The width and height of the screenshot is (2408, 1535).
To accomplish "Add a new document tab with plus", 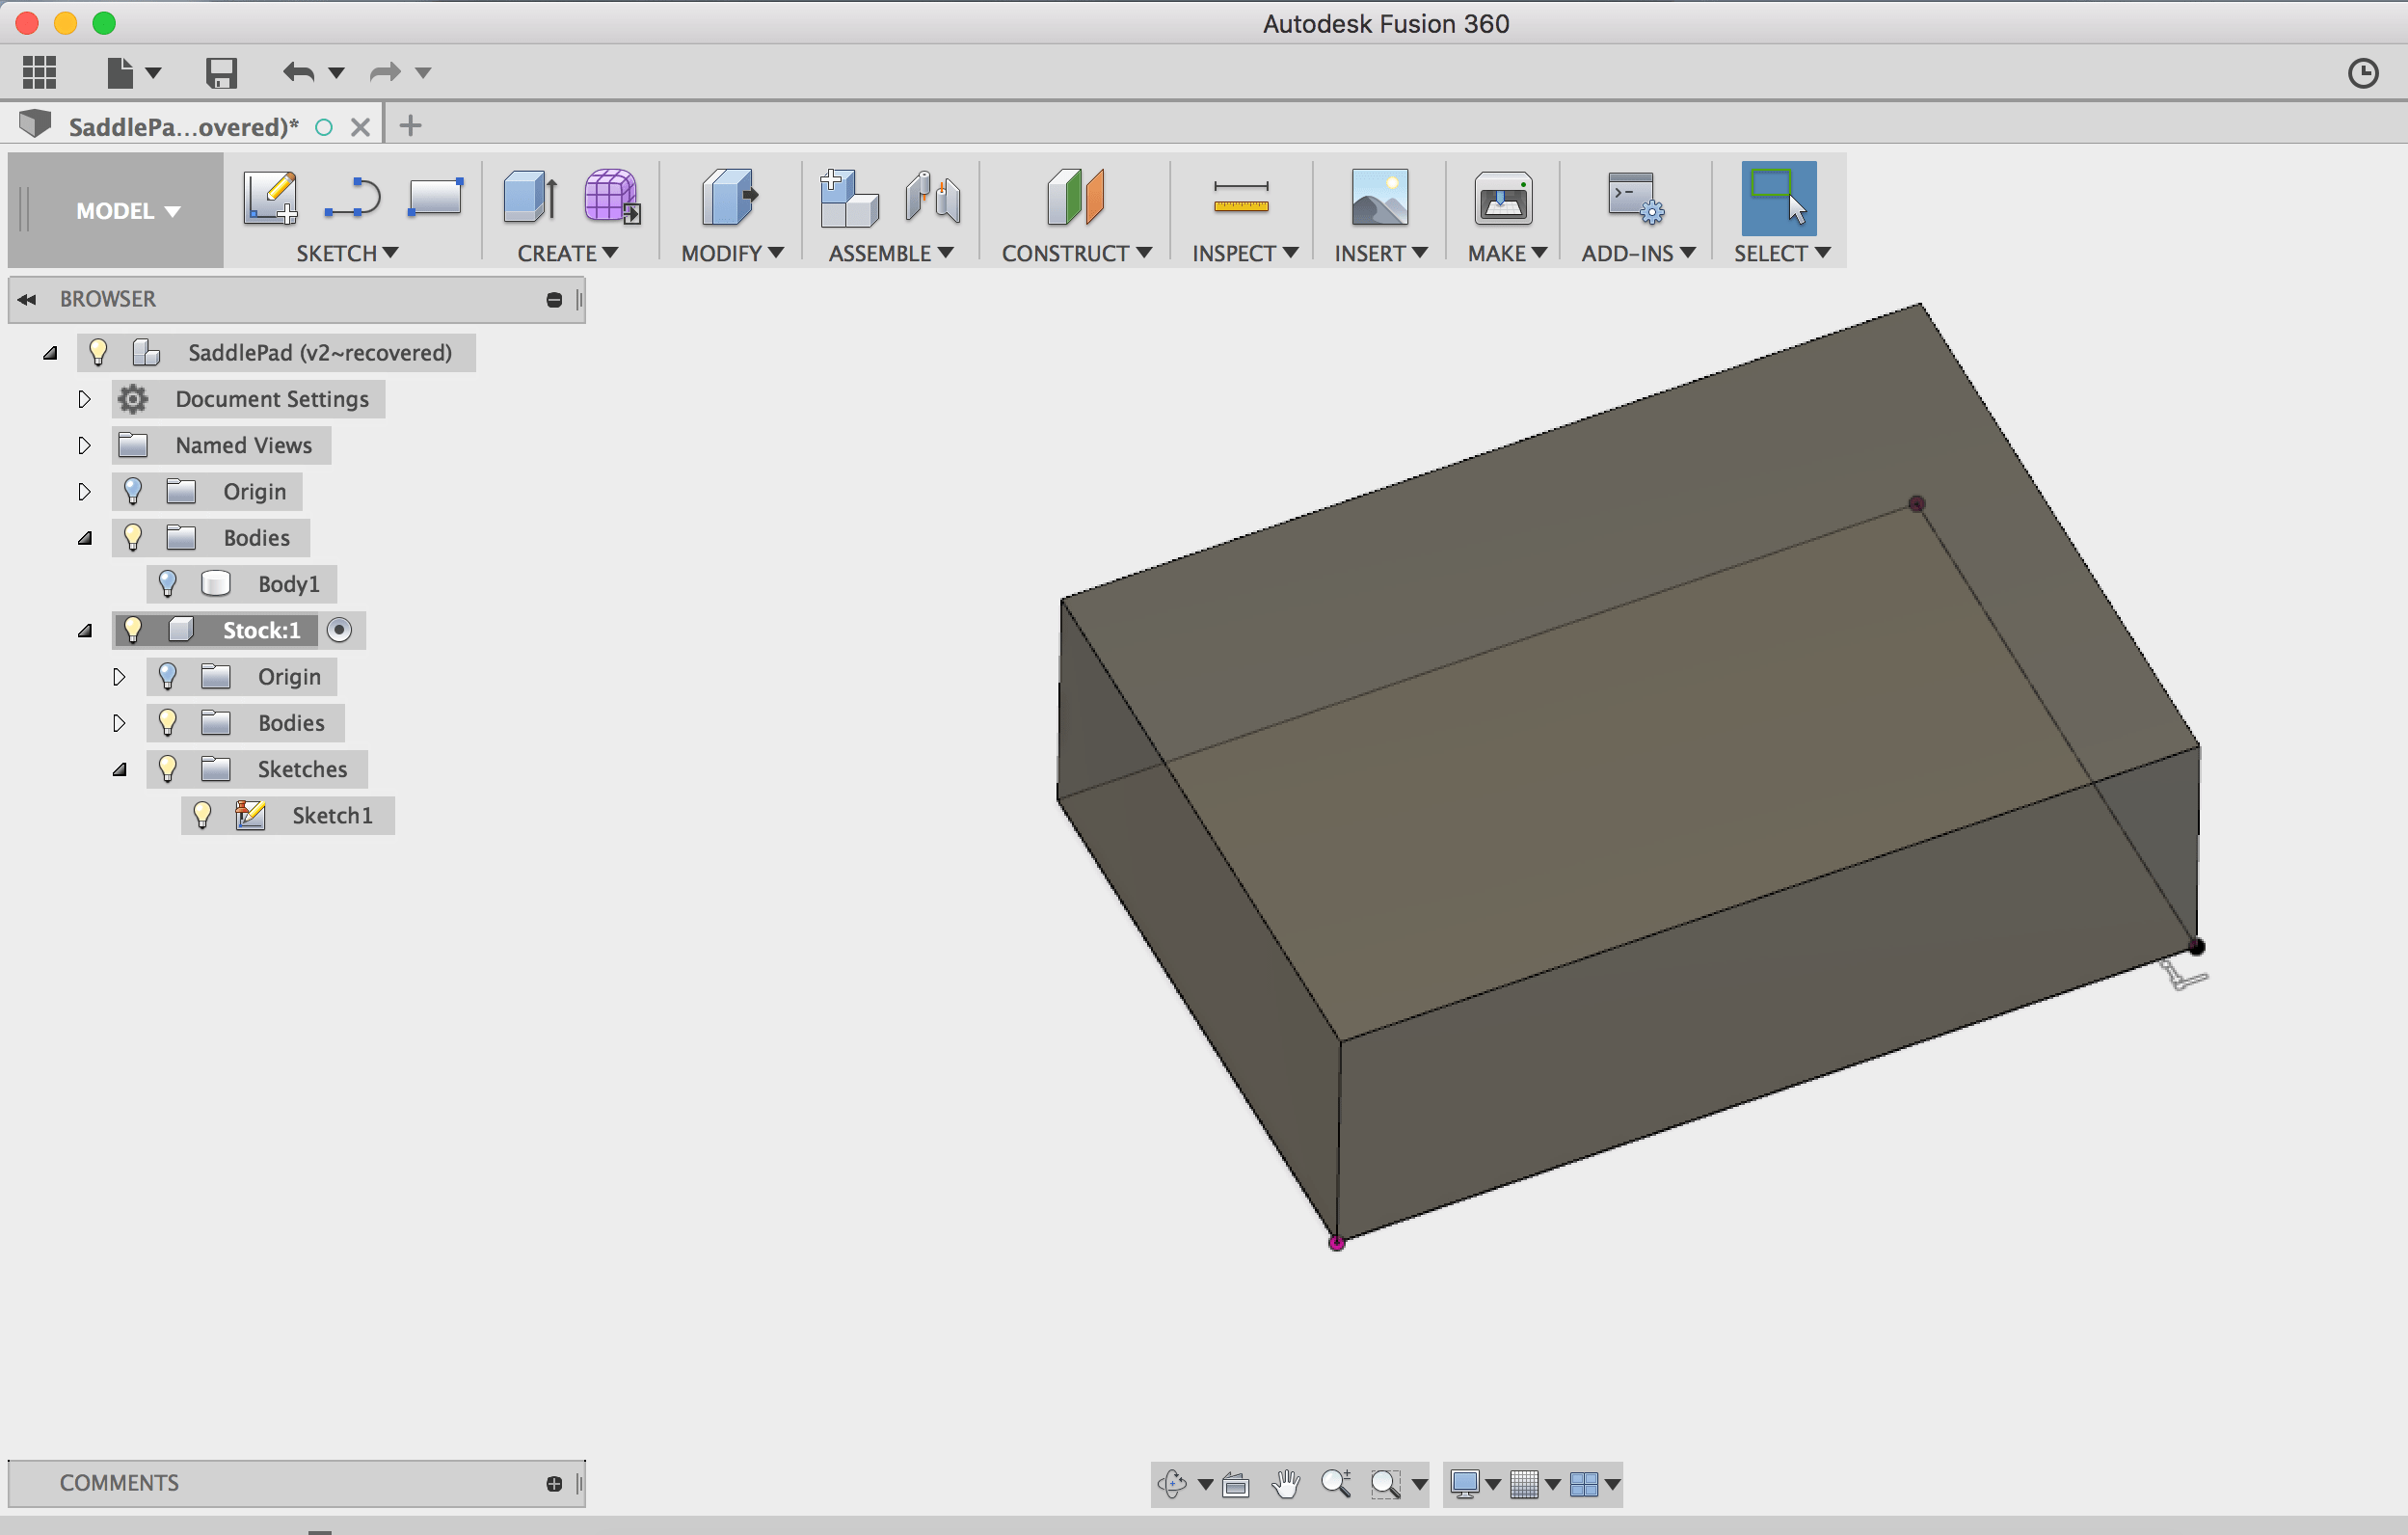I will tap(410, 126).
